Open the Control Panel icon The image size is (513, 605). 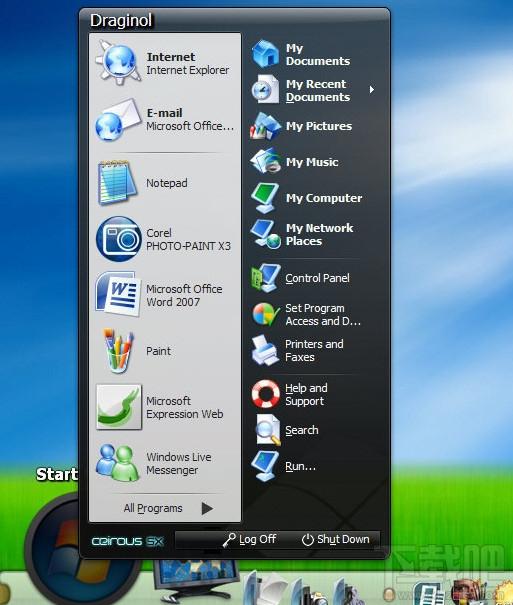coord(265,278)
